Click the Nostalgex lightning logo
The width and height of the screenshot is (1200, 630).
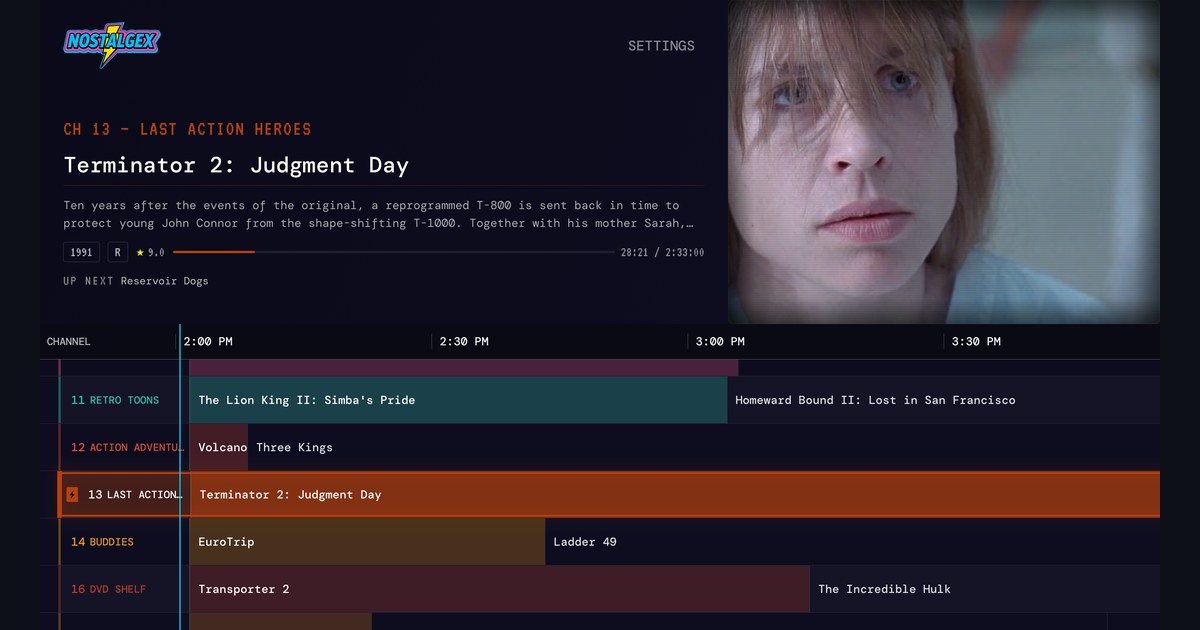112,45
